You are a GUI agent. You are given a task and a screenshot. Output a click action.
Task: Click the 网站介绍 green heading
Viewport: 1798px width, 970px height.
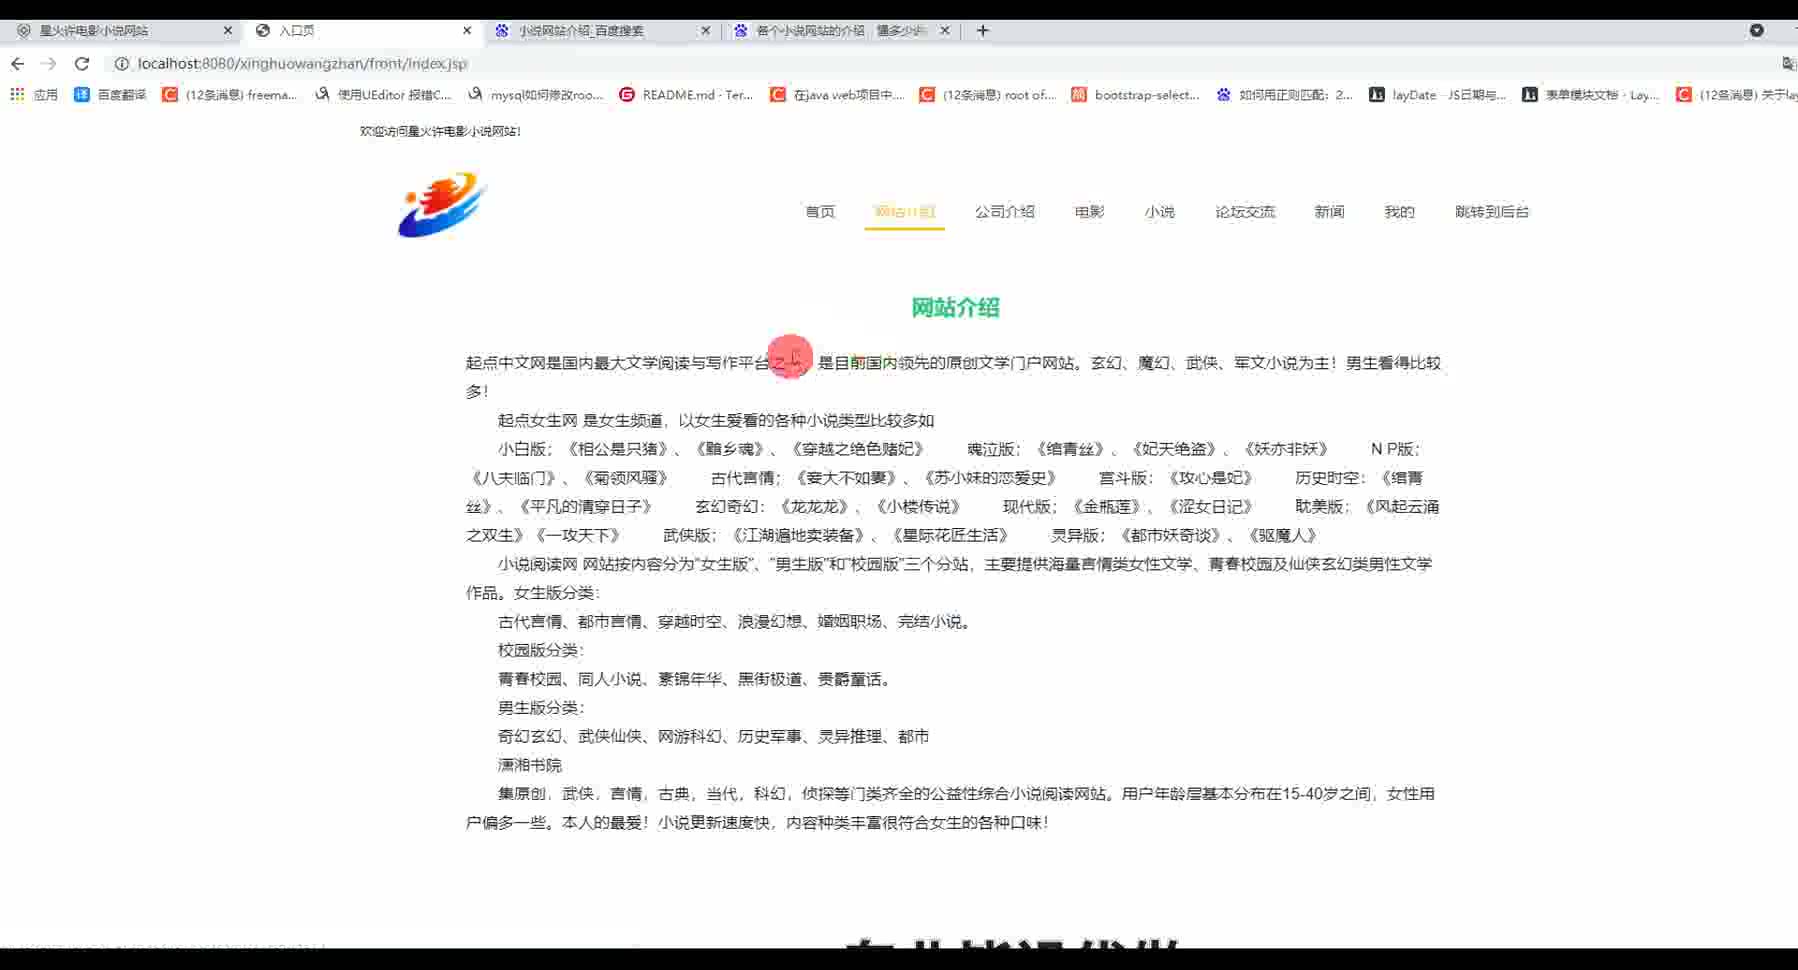tap(955, 307)
